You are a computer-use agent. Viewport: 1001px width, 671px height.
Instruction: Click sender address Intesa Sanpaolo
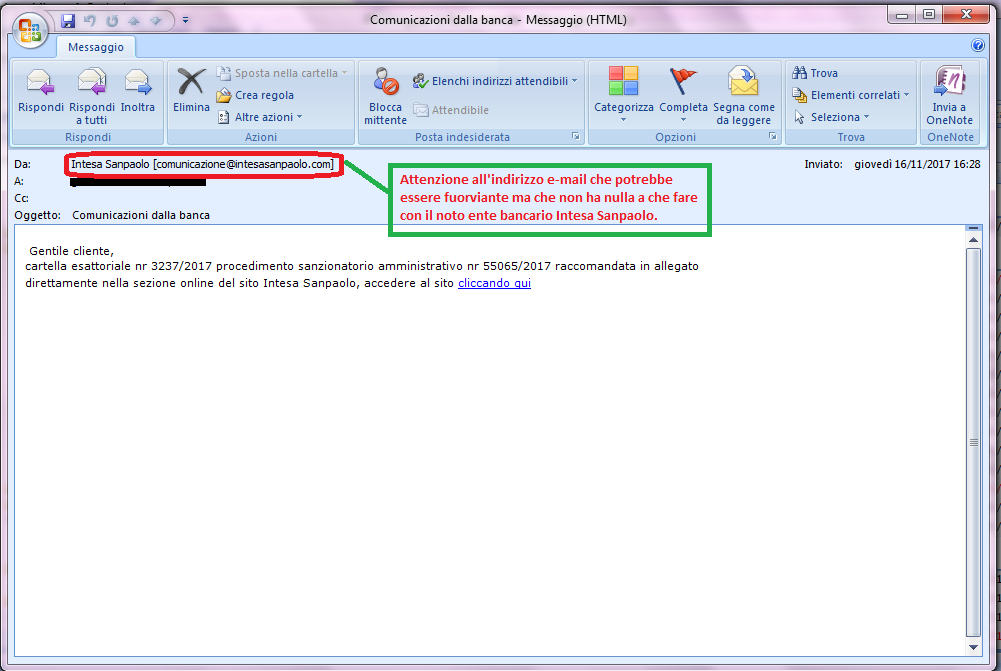click(202, 164)
